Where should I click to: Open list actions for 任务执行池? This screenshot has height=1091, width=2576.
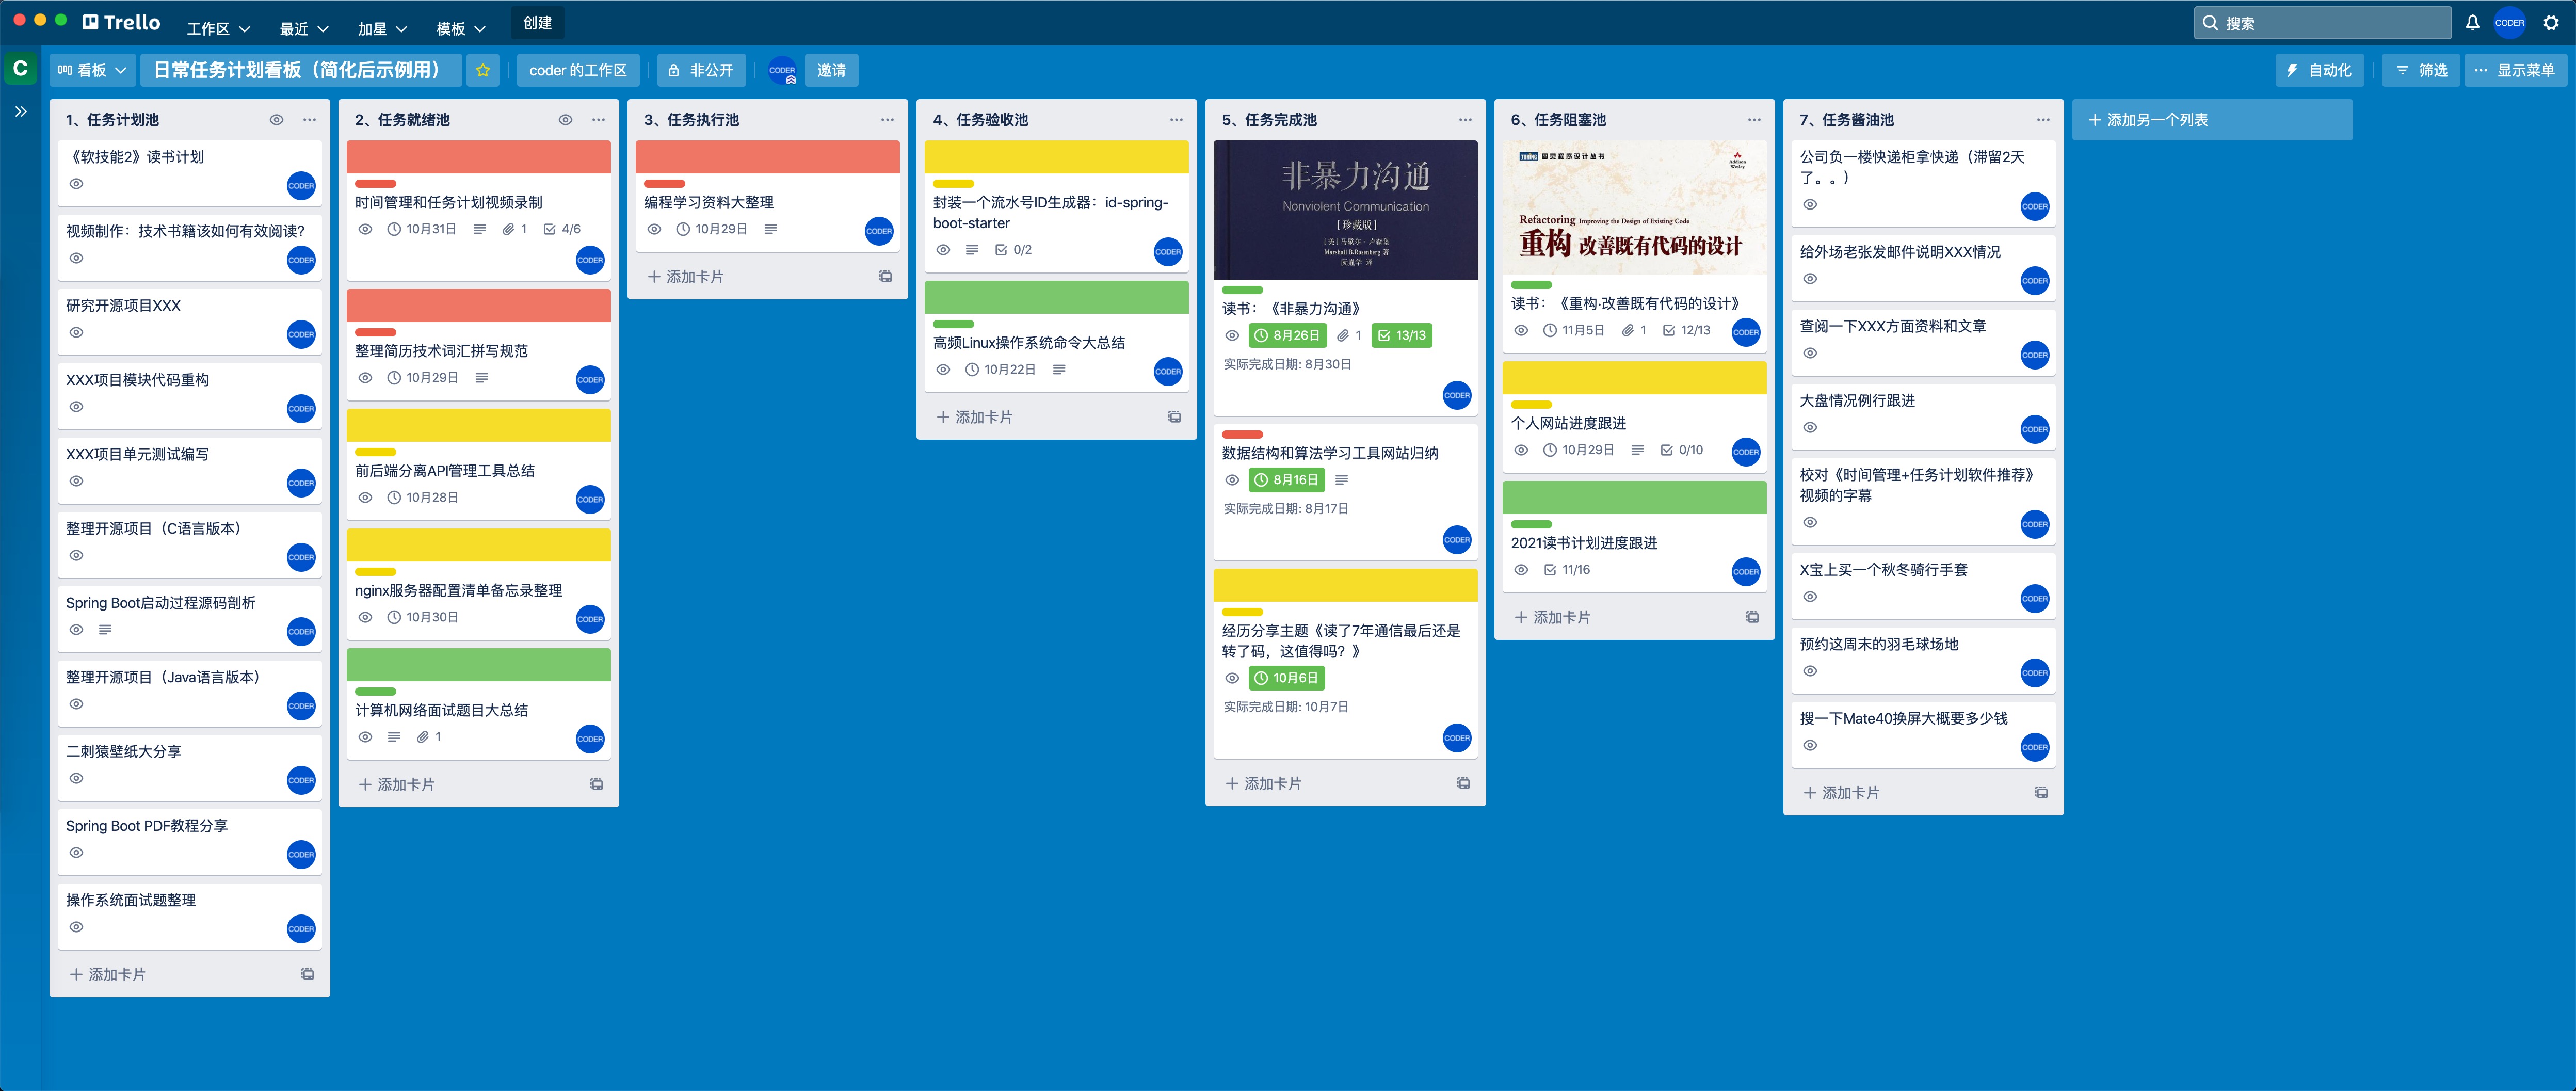[887, 120]
